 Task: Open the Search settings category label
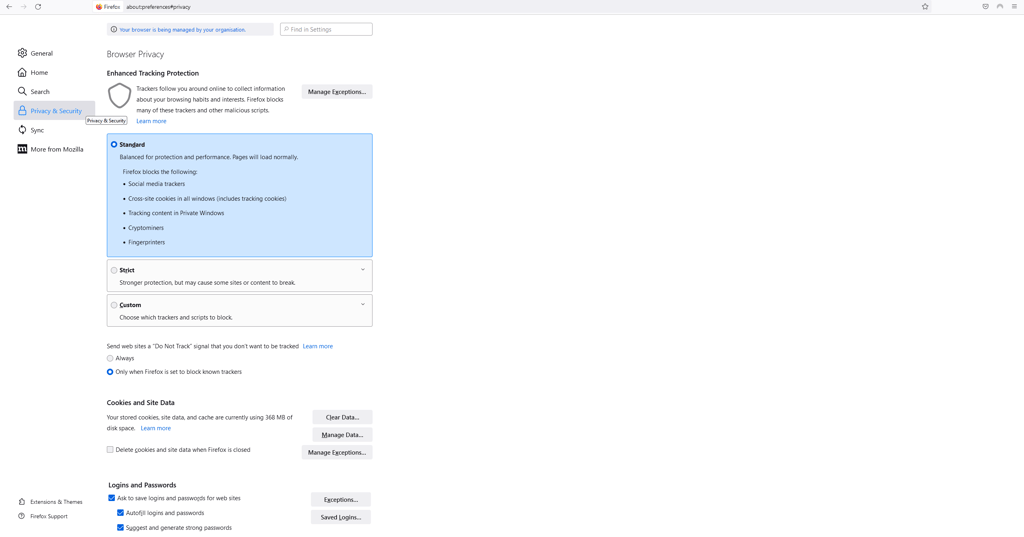(40, 91)
